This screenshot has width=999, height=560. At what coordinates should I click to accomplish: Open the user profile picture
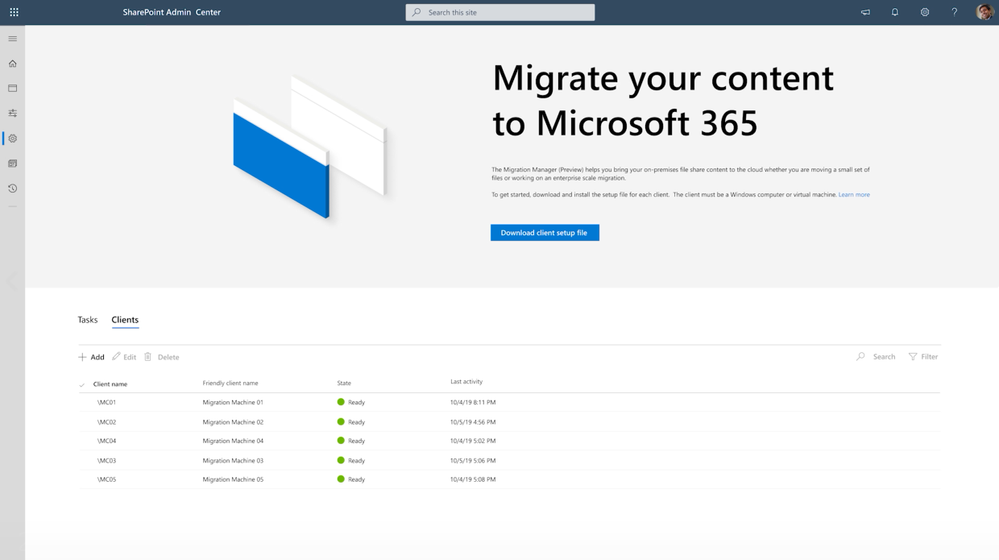pos(984,12)
